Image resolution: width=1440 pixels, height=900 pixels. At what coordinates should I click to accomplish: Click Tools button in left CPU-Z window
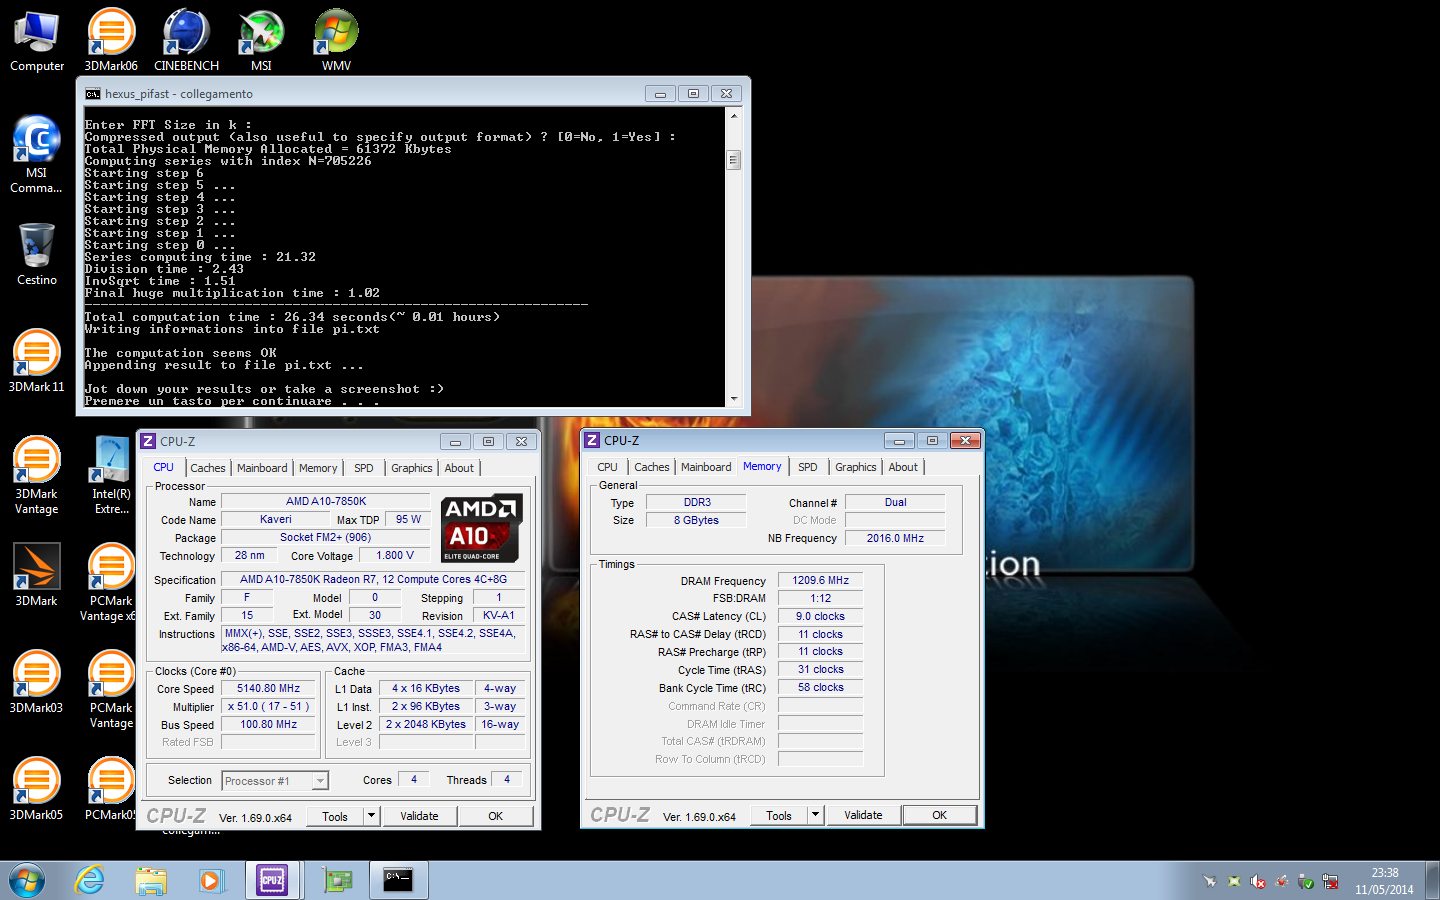tap(335, 816)
